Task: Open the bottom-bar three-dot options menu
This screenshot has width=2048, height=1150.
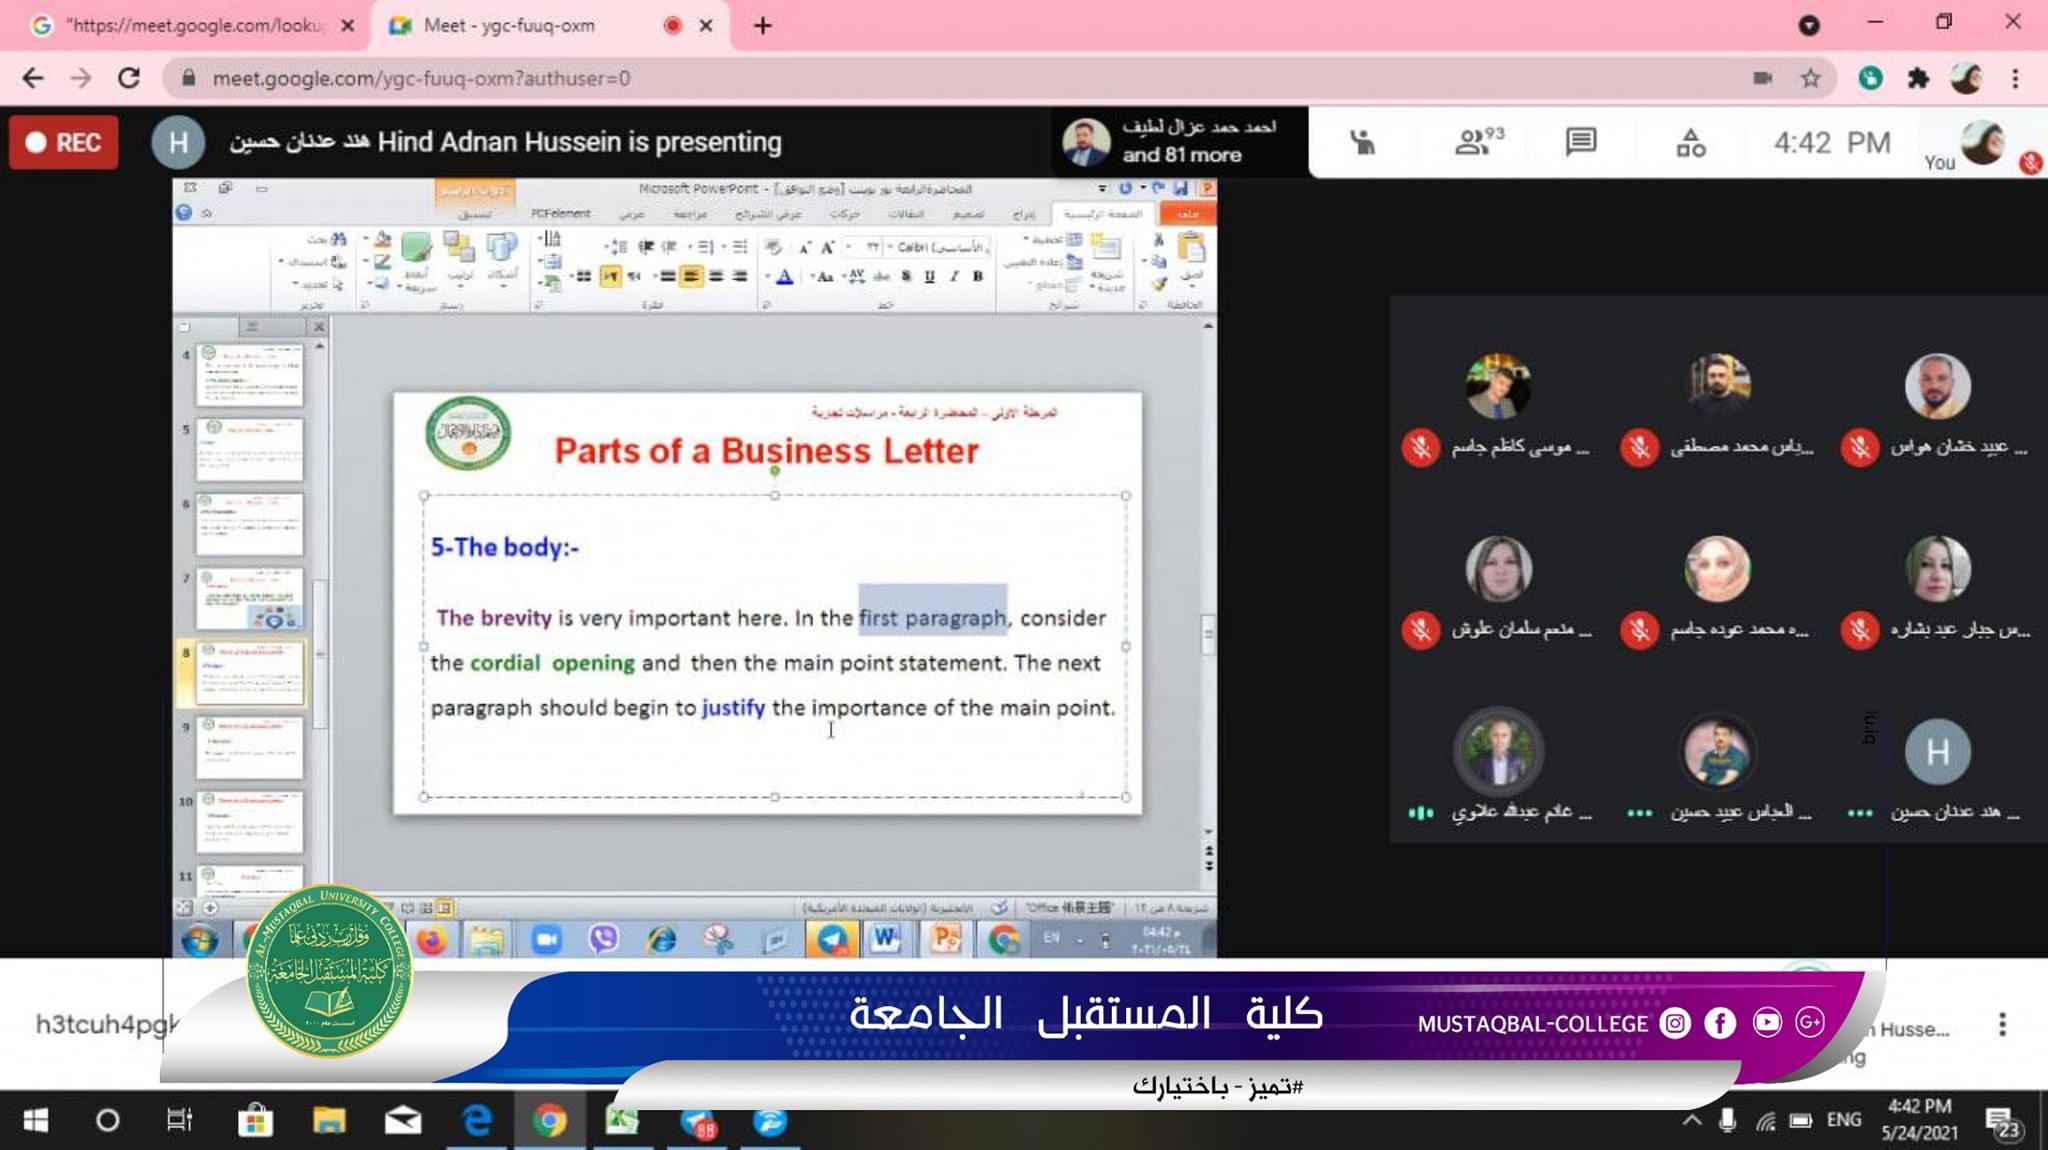Action: pos(2002,1024)
